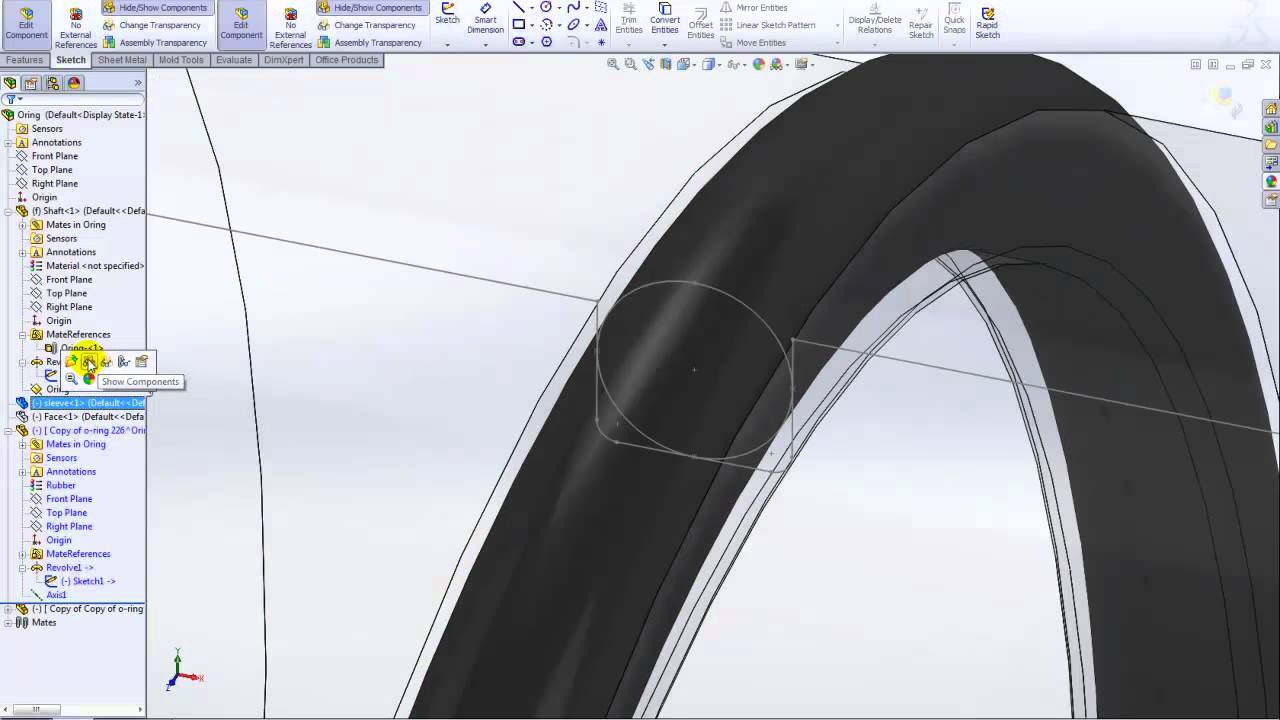This screenshot has height=720, width=1280.
Task: Click Edit Appearance color ball icon
Action: [x=759, y=64]
